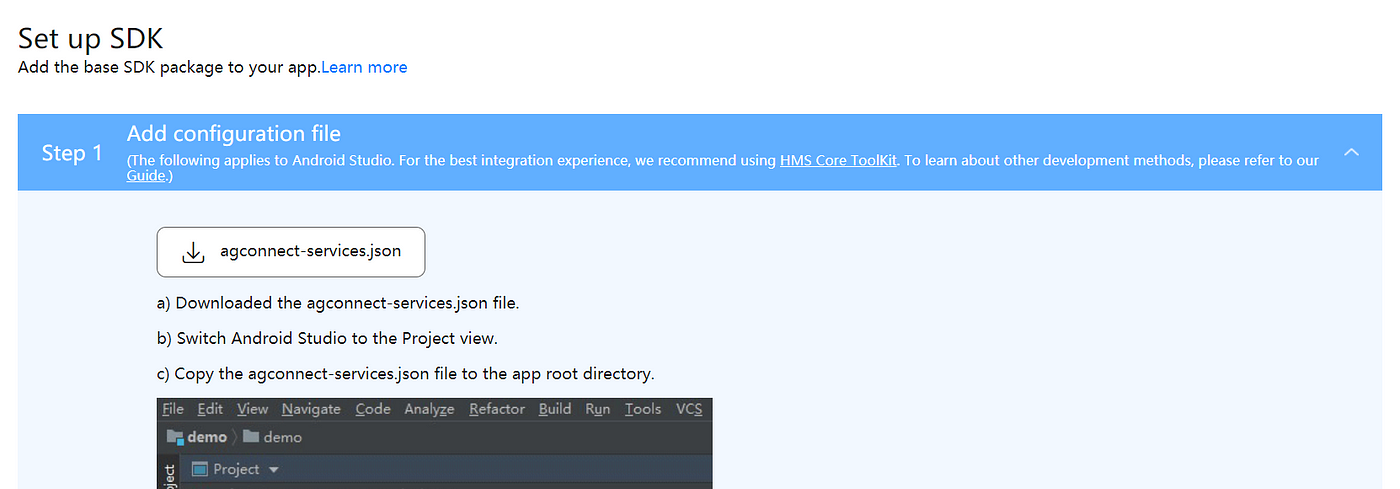
Task: Open the HMS Core ToolKit link
Action: coord(839,160)
